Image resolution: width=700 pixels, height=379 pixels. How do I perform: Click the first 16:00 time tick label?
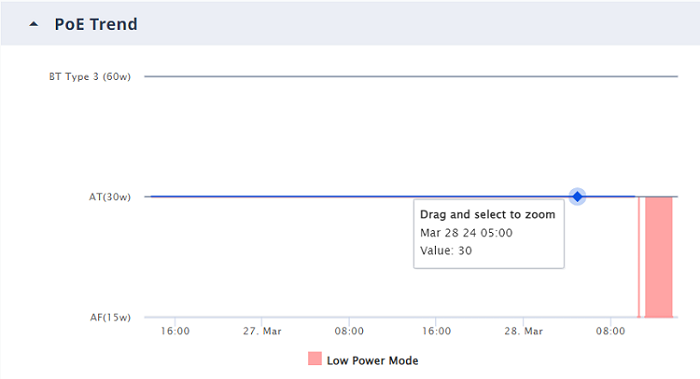point(175,331)
